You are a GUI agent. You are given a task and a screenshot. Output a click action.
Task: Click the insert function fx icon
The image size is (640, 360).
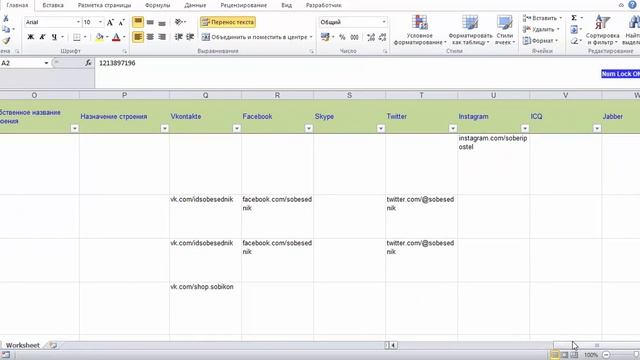[x=88, y=63]
